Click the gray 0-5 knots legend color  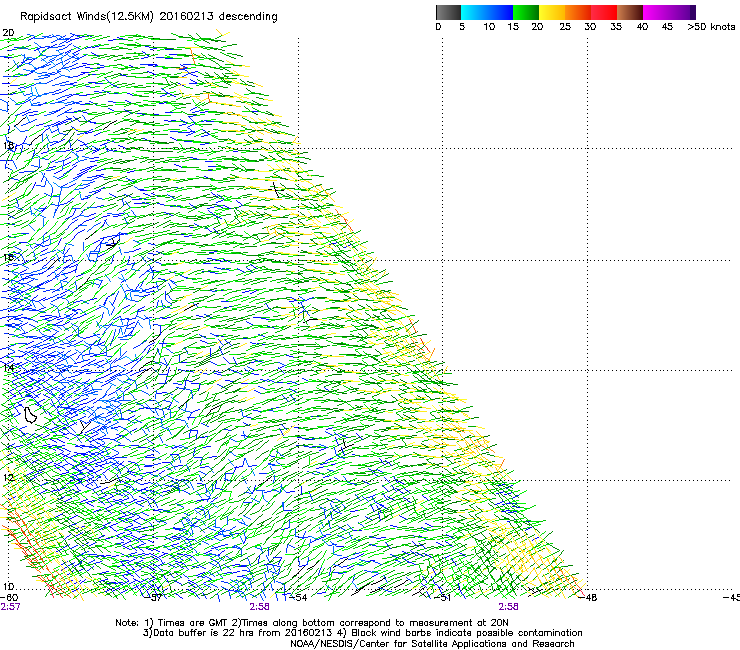pos(448,12)
